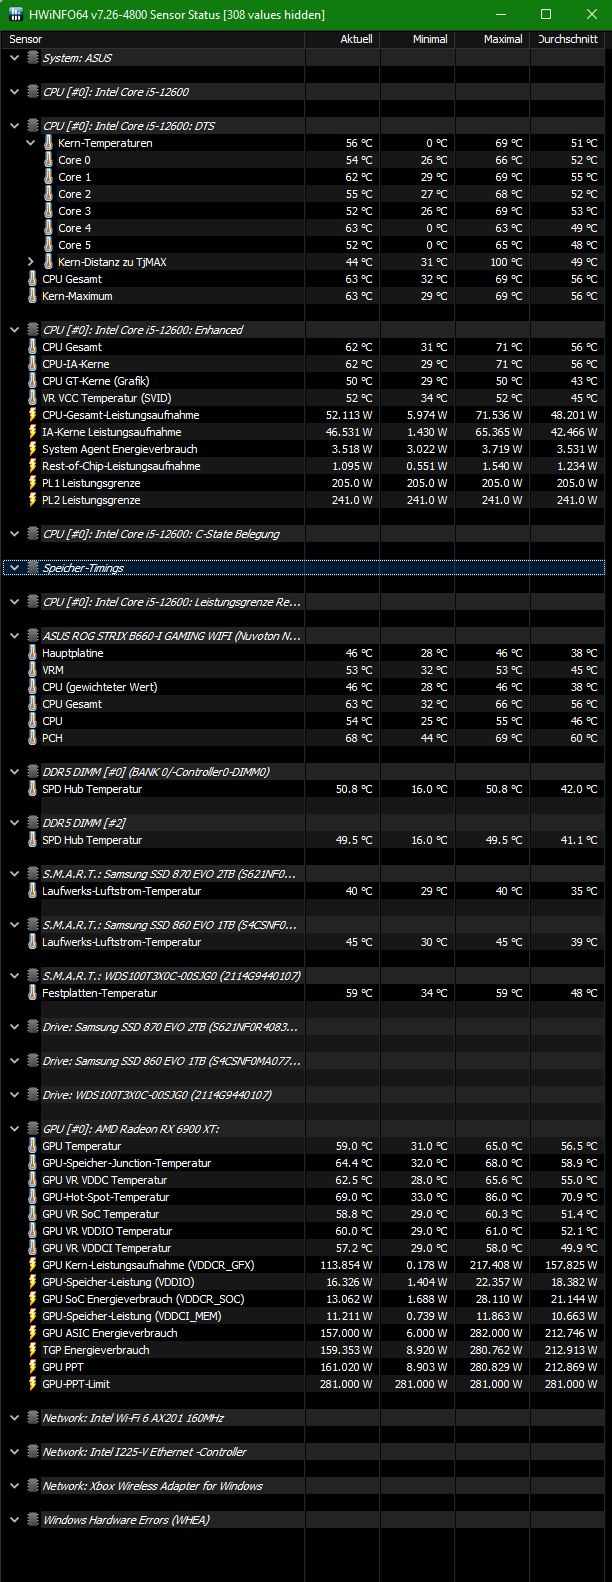
Task: Select the GPU VR VDDIO Temperatur row
Action: tap(304, 1231)
